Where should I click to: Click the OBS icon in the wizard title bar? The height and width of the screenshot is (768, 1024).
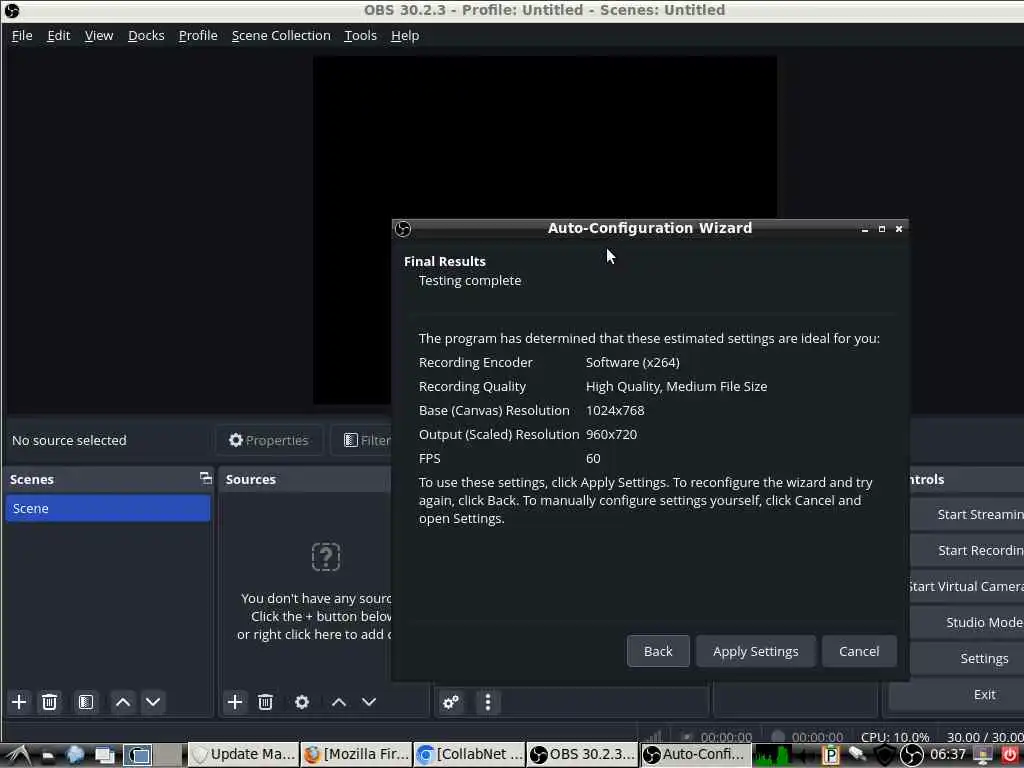pyautogui.click(x=403, y=229)
